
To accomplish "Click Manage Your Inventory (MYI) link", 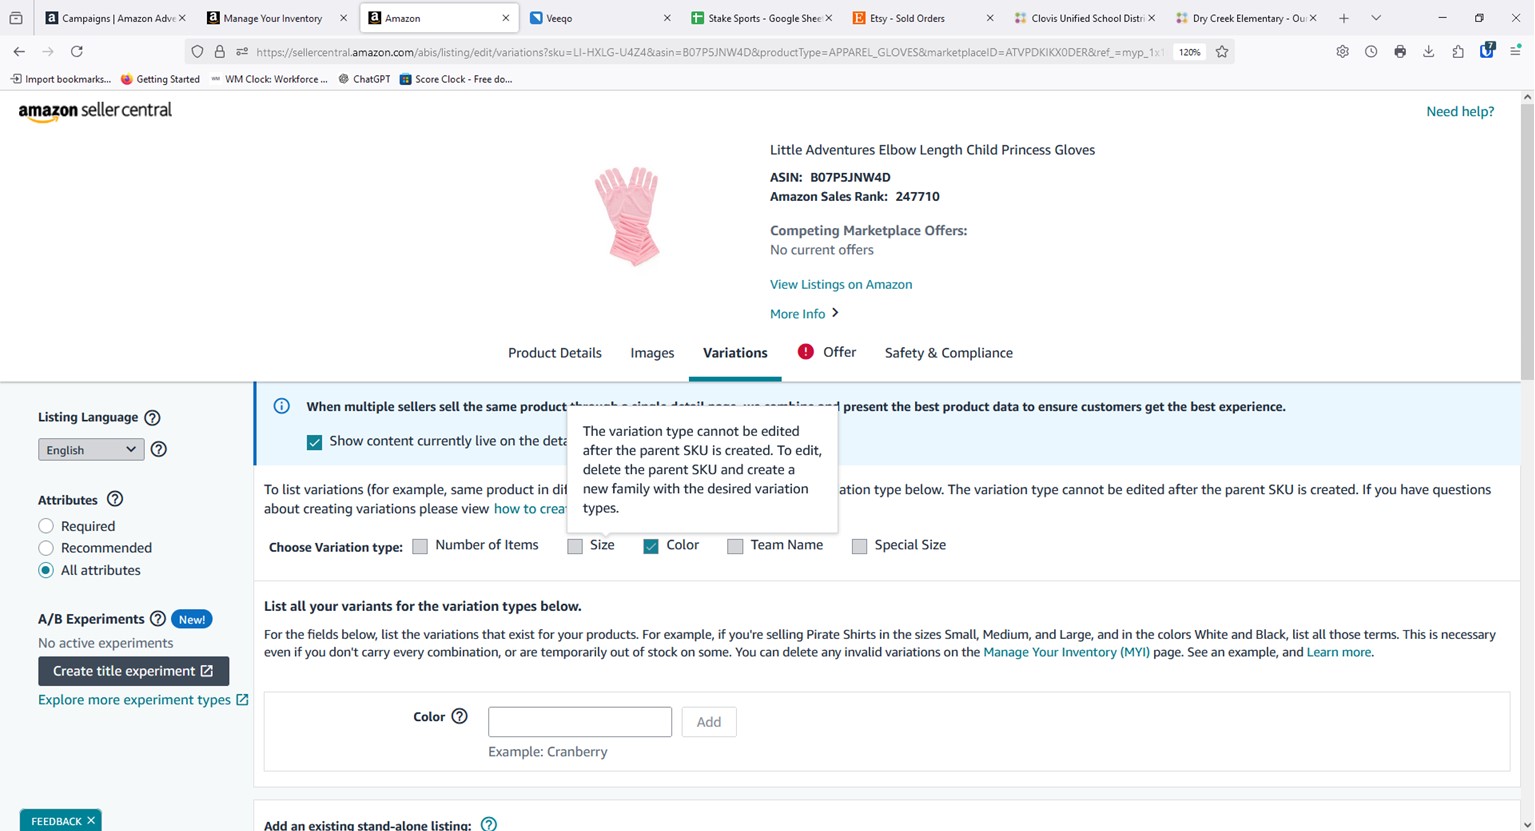I will (x=1066, y=652).
